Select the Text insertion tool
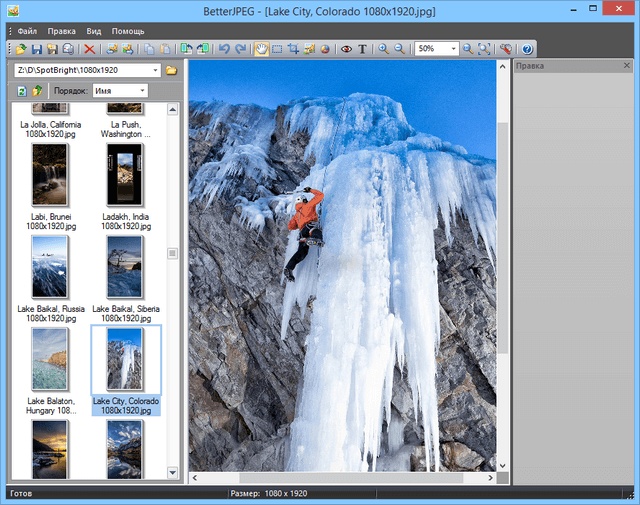 point(362,48)
